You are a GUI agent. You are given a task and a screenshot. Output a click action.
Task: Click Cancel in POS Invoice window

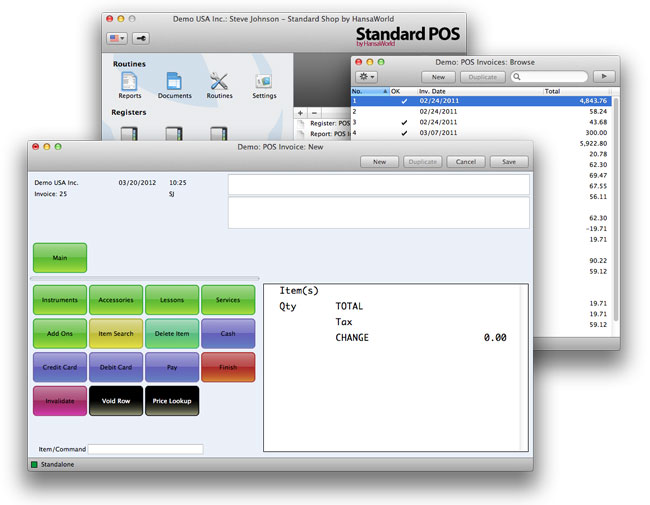pyautogui.click(x=466, y=162)
